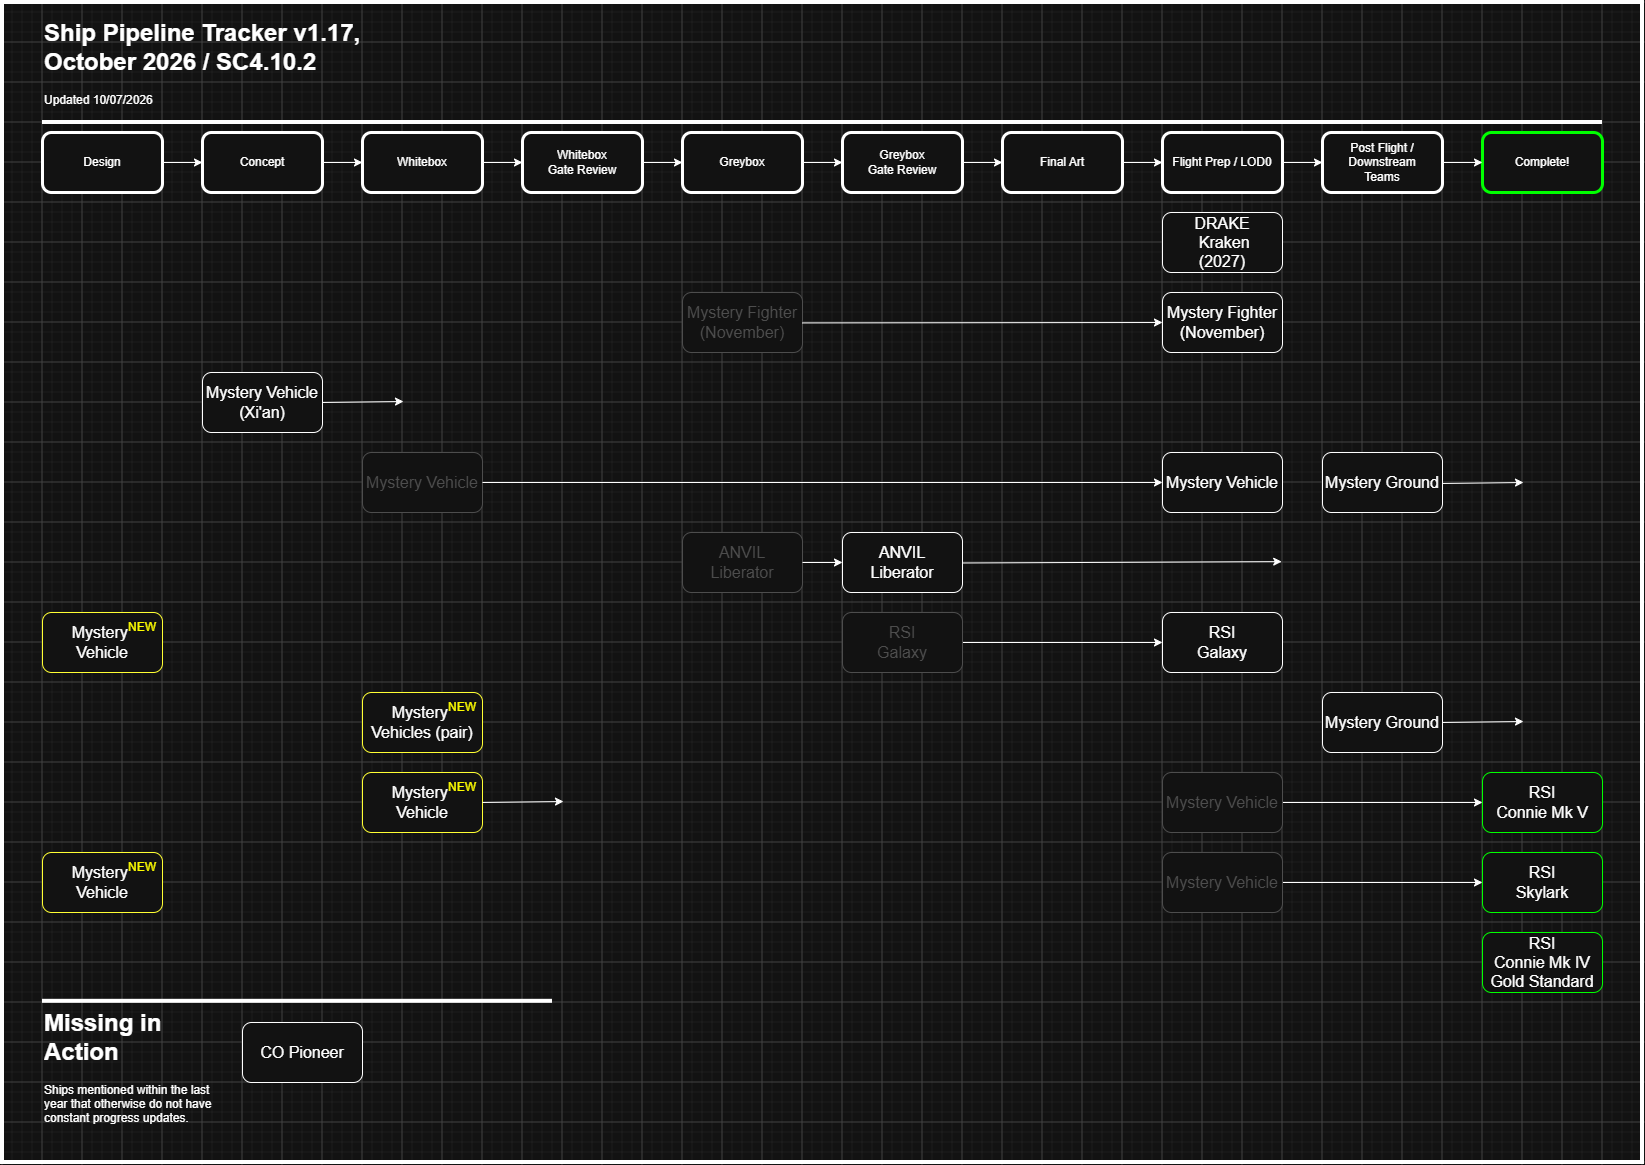Select the faded Mystery Fighter (November) box

point(742,322)
